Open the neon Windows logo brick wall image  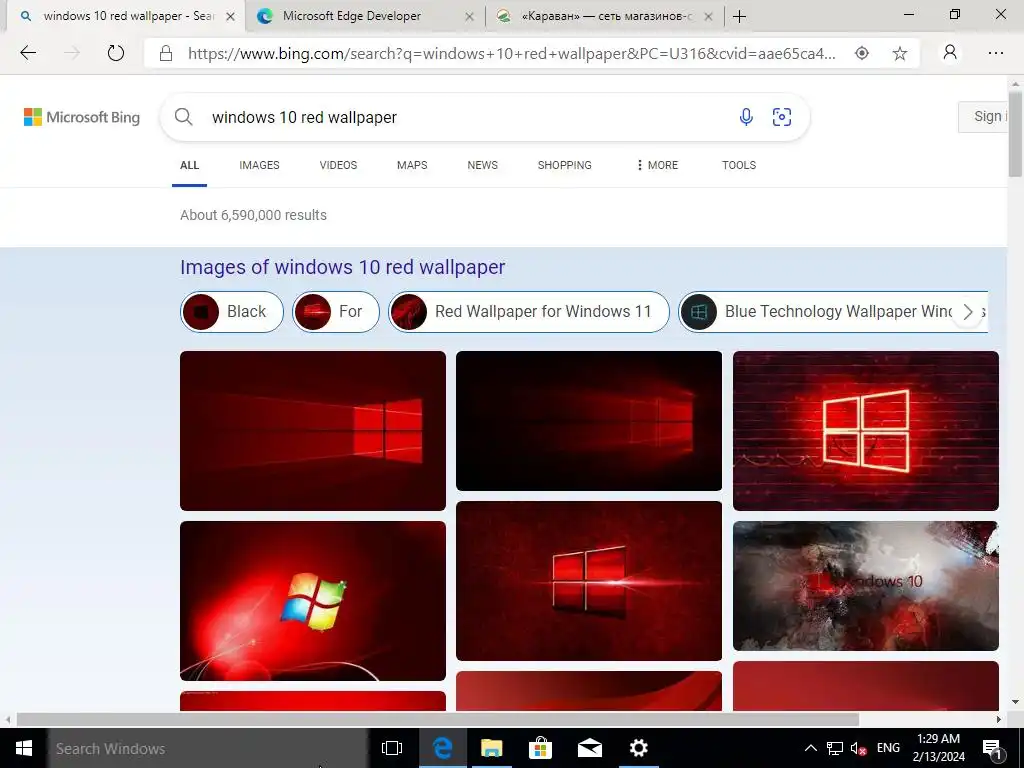point(865,431)
